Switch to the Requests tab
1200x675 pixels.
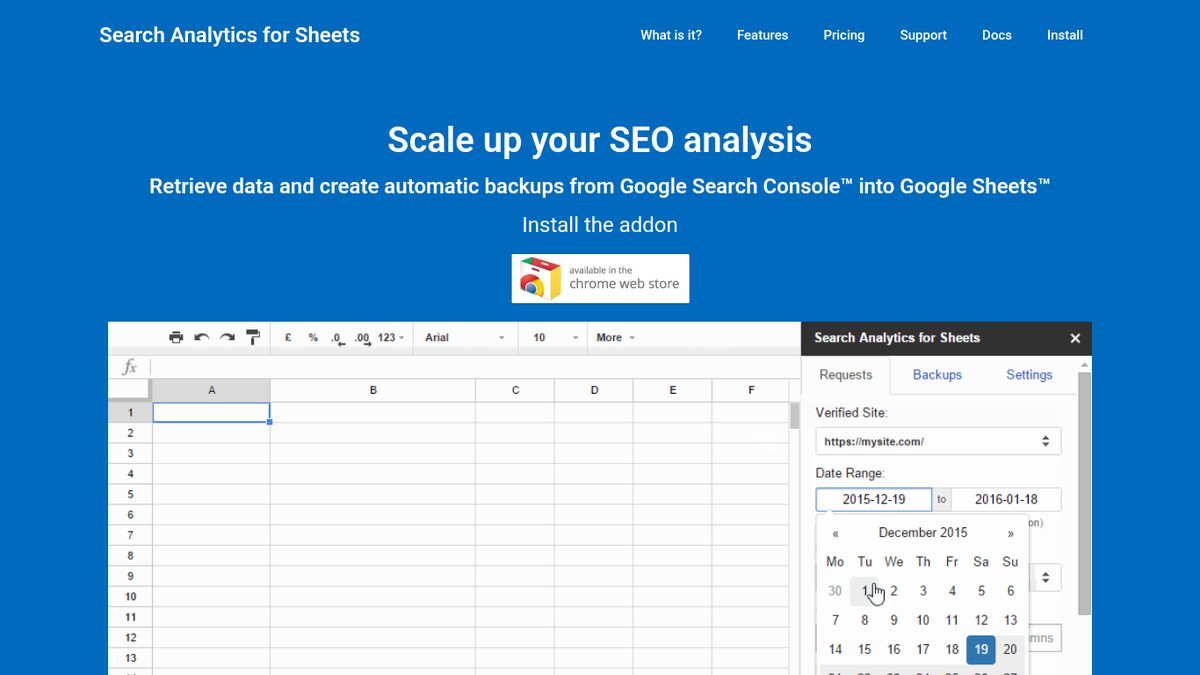[x=846, y=374]
